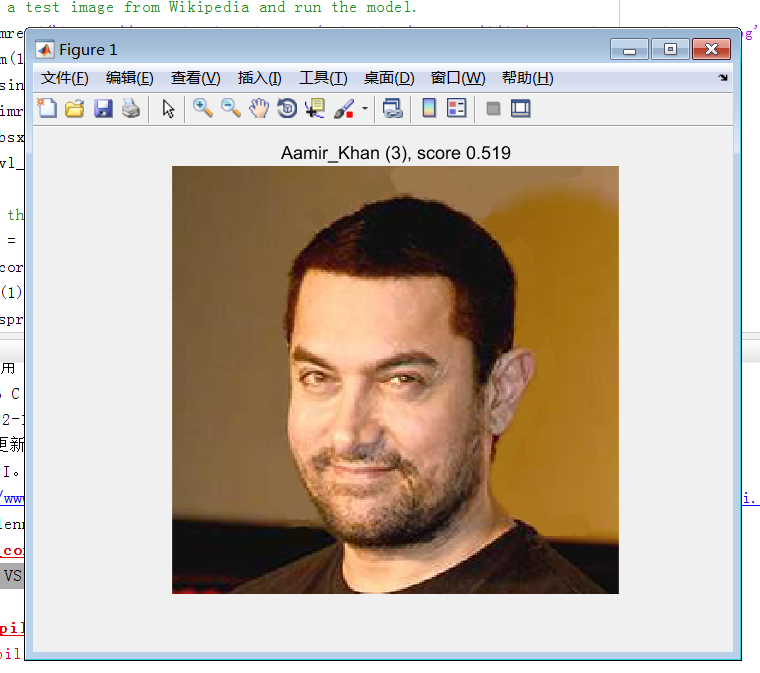
Task: Print the figure using printer icon
Action: point(131,108)
